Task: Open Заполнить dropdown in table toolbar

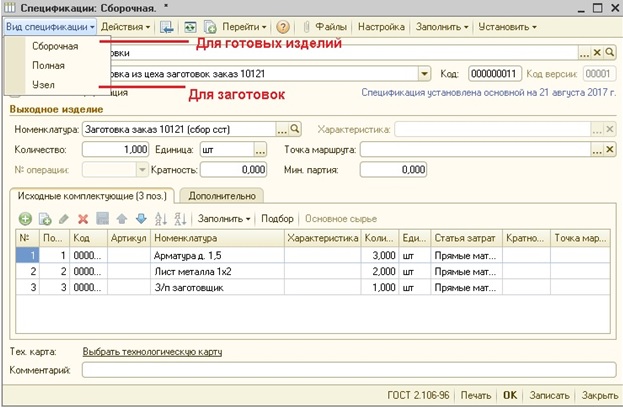Action: point(224,219)
